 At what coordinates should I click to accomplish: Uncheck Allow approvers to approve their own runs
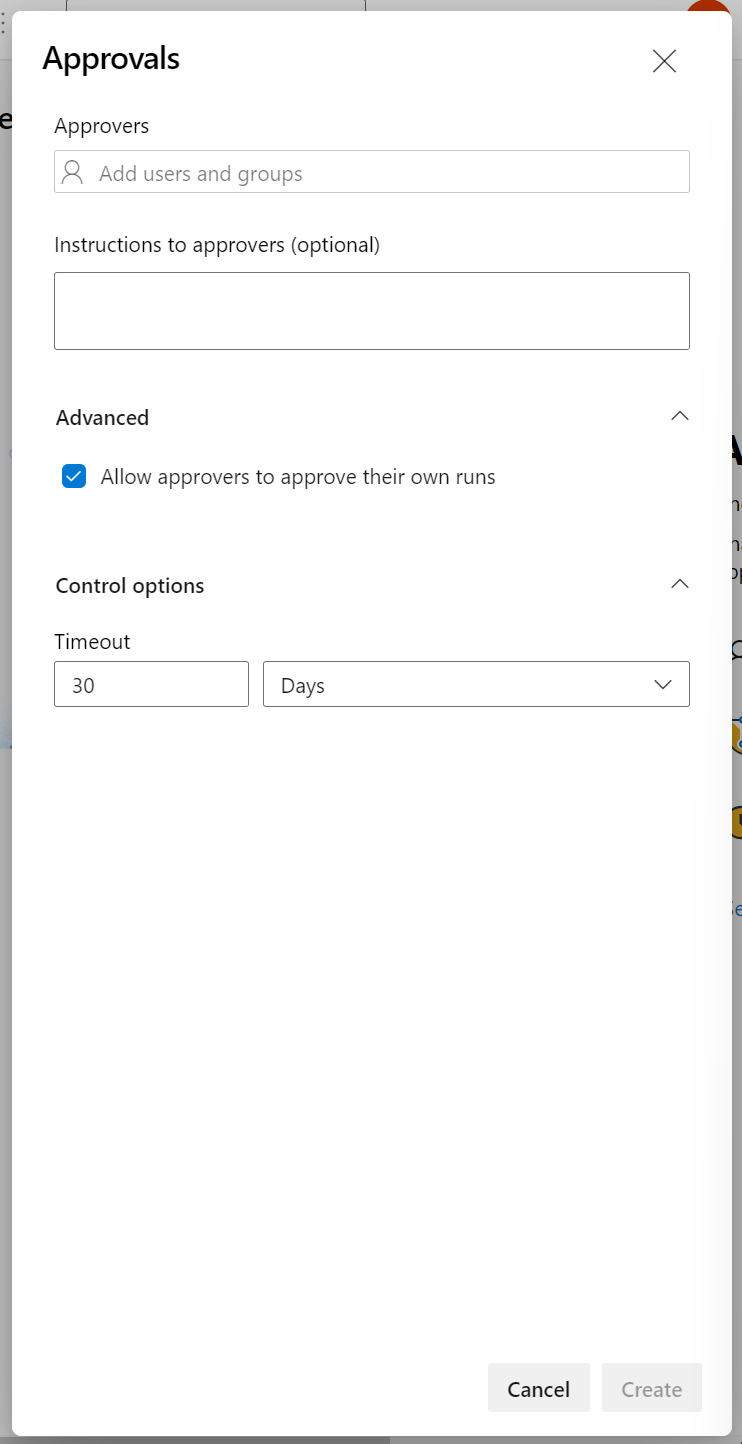point(74,477)
